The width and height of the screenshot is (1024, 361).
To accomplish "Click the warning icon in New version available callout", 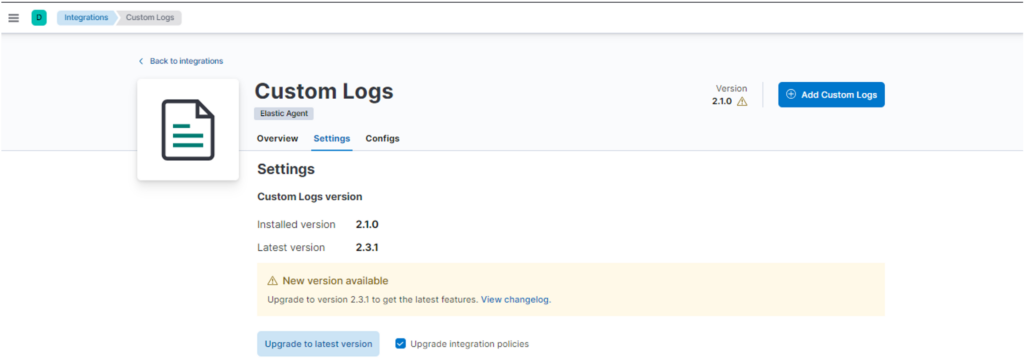I will coord(273,281).
